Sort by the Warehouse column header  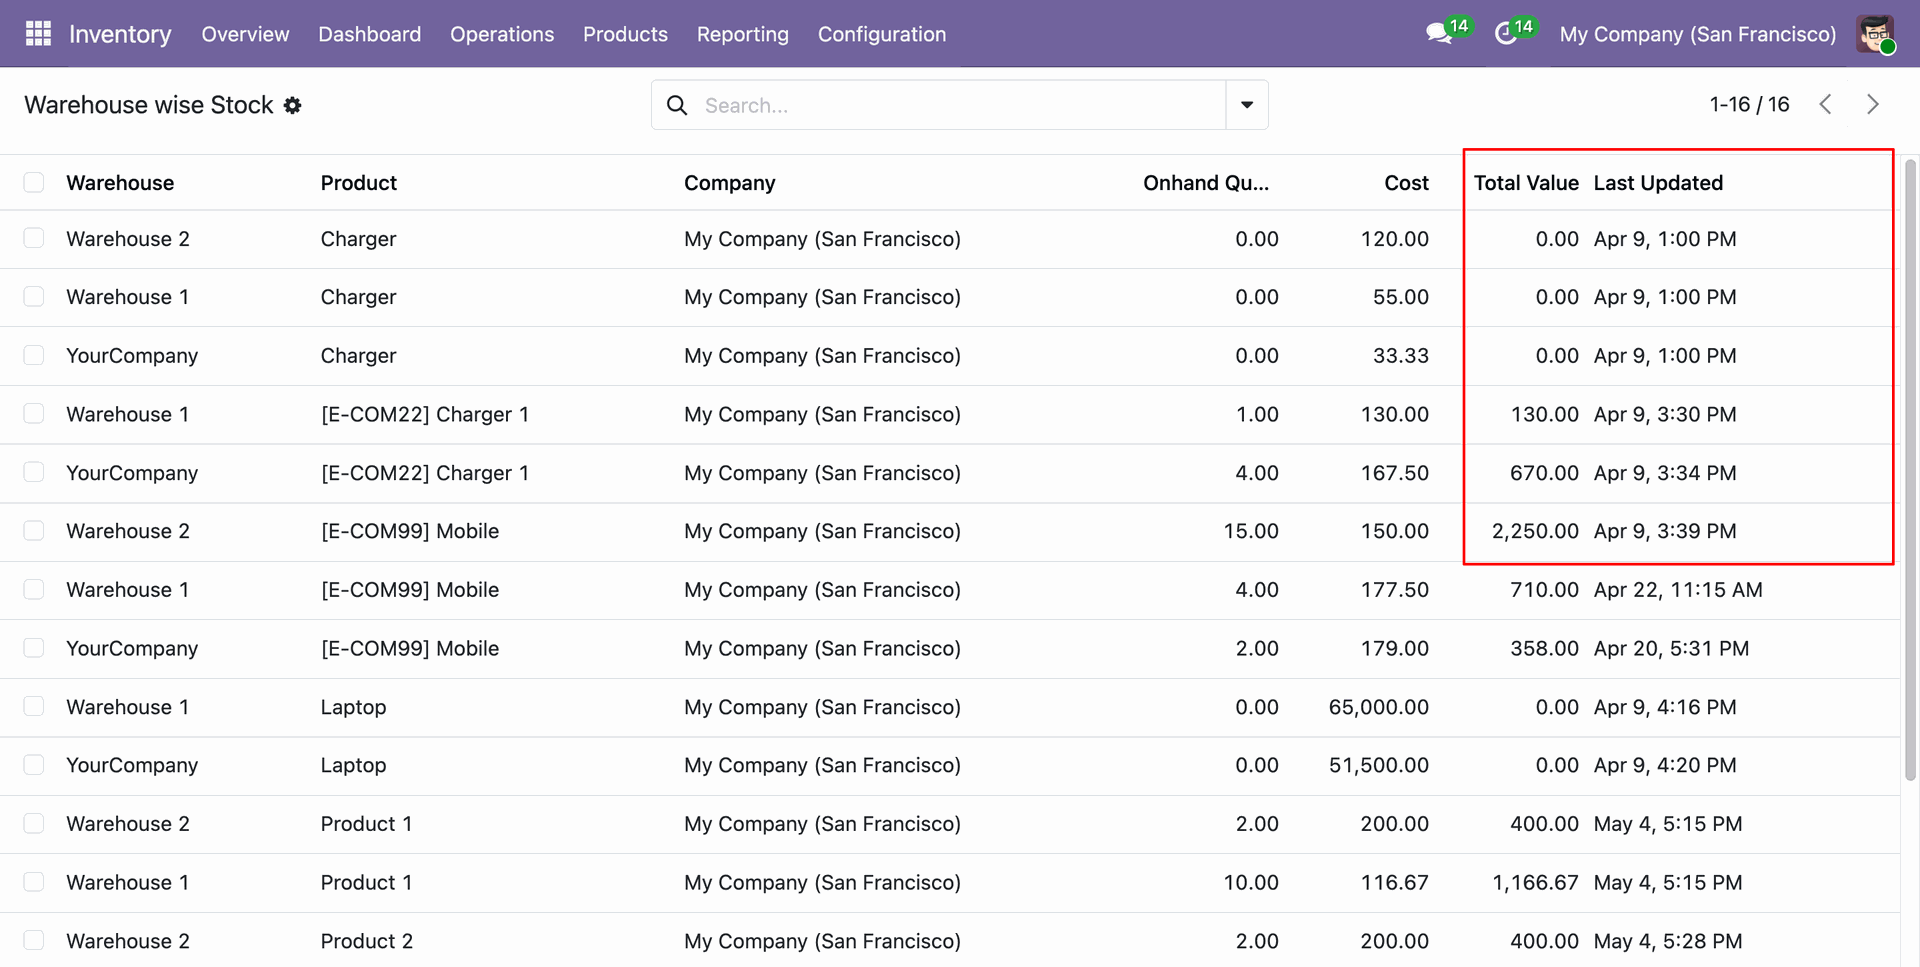click(120, 183)
